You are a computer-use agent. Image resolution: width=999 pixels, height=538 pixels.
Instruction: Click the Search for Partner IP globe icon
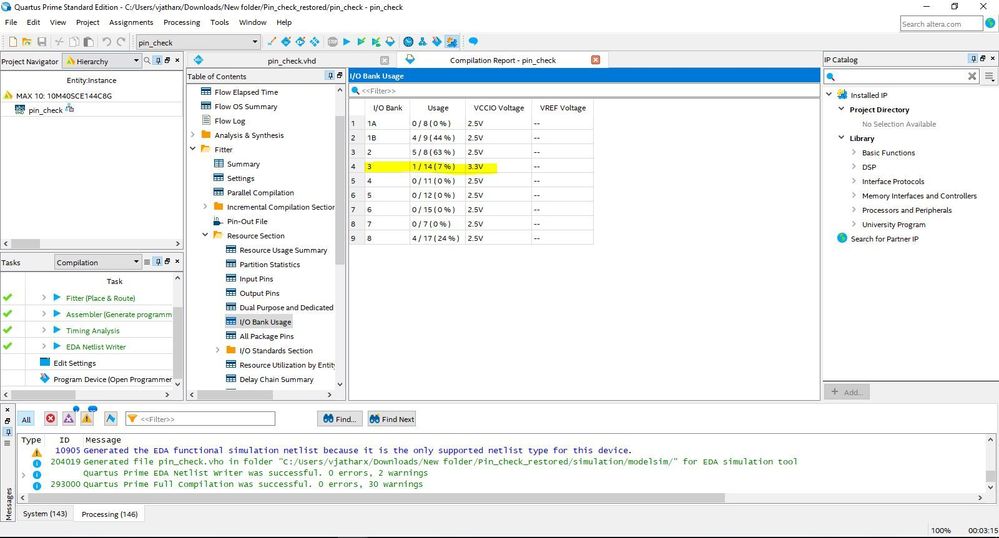pyautogui.click(x=842, y=239)
